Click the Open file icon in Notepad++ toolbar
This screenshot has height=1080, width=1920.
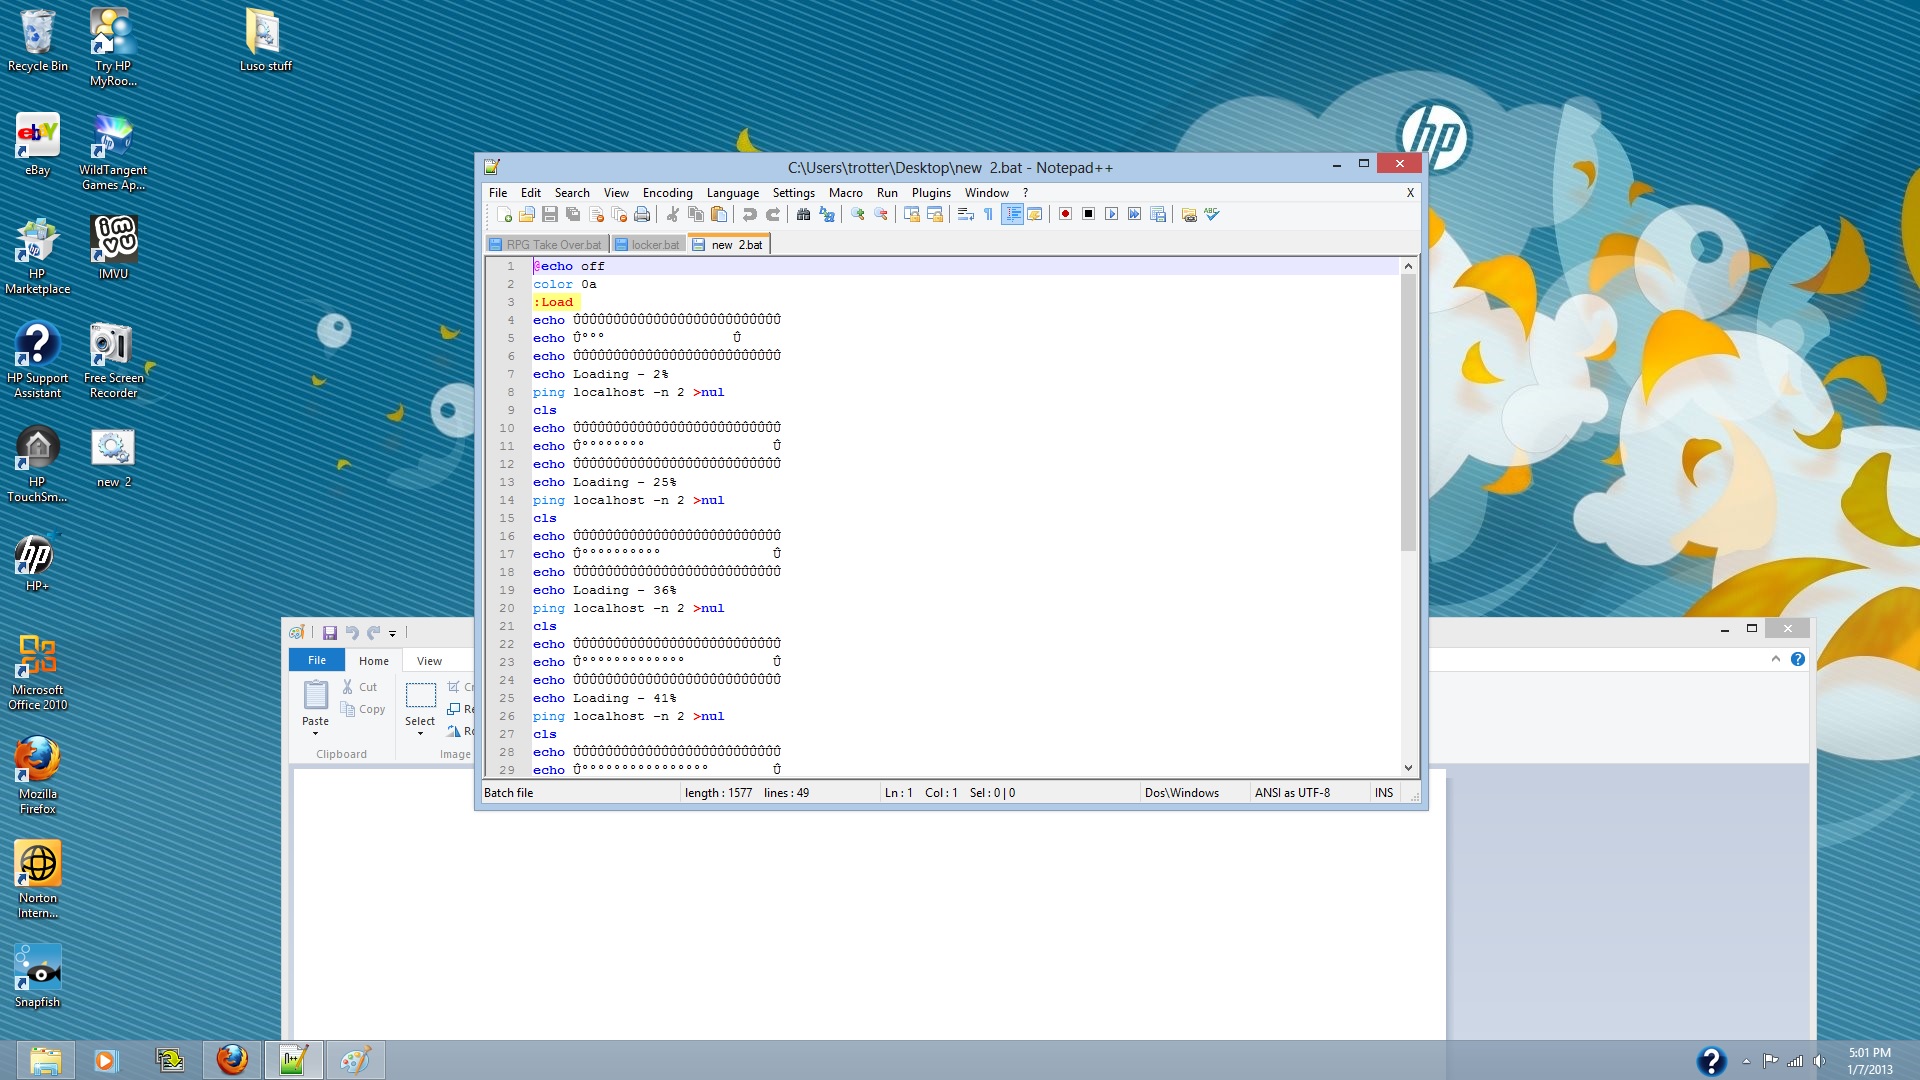(x=527, y=214)
